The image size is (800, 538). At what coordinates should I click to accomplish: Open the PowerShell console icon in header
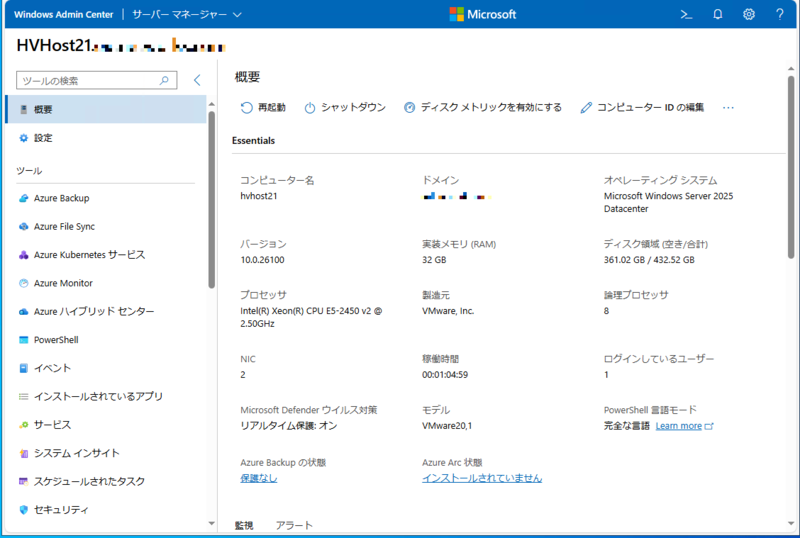[687, 14]
